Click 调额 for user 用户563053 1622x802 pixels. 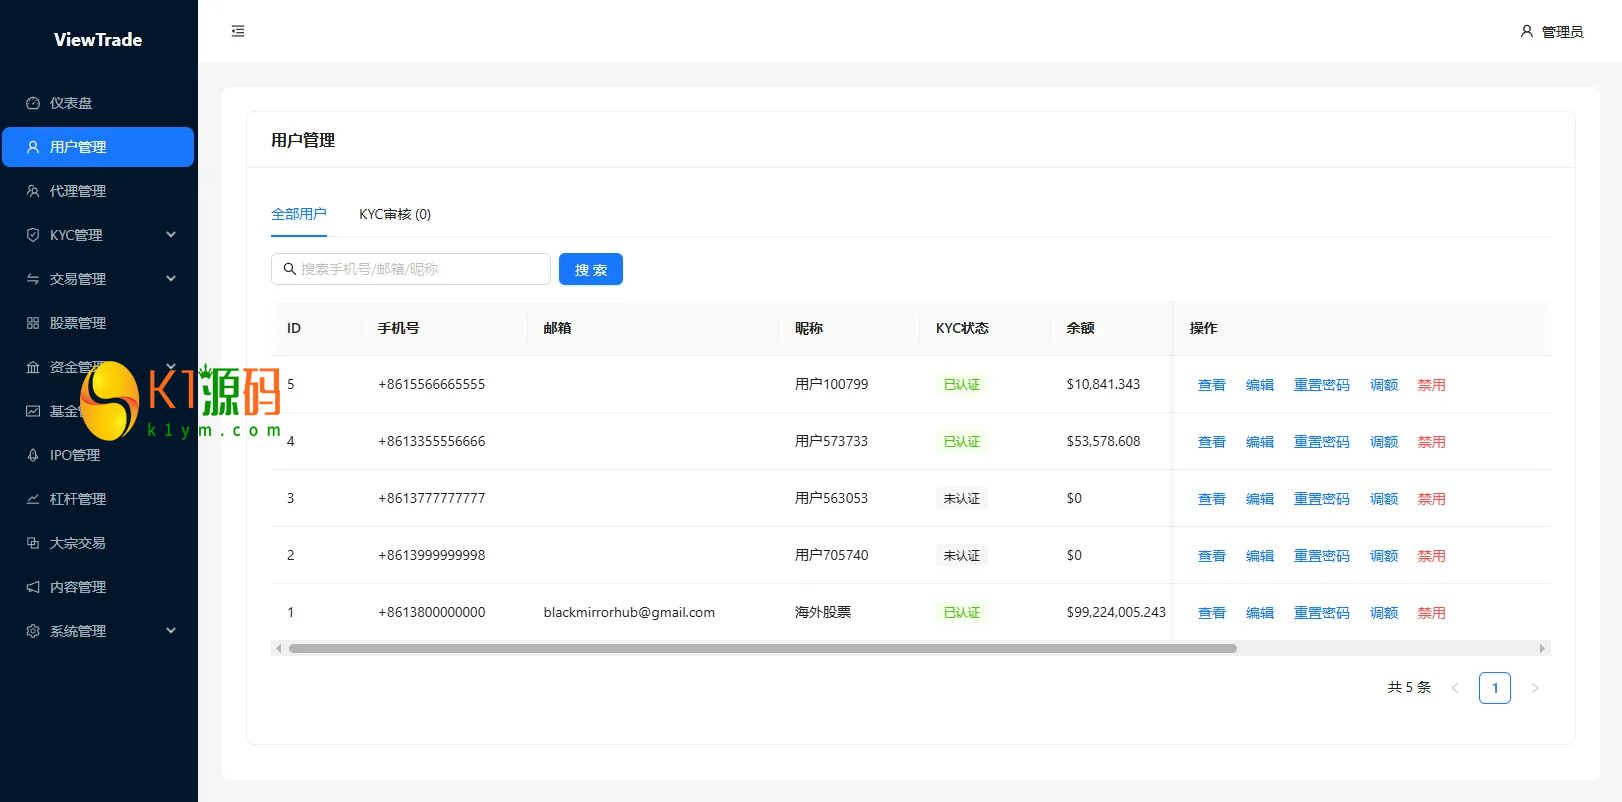(x=1384, y=499)
